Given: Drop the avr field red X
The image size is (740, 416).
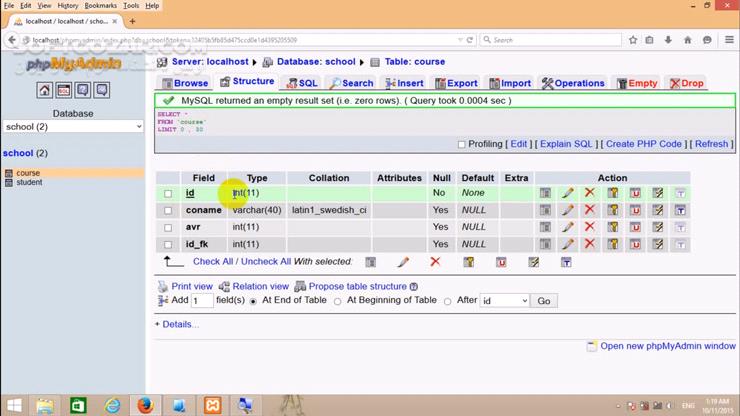Looking at the screenshot, I should tap(590, 226).
